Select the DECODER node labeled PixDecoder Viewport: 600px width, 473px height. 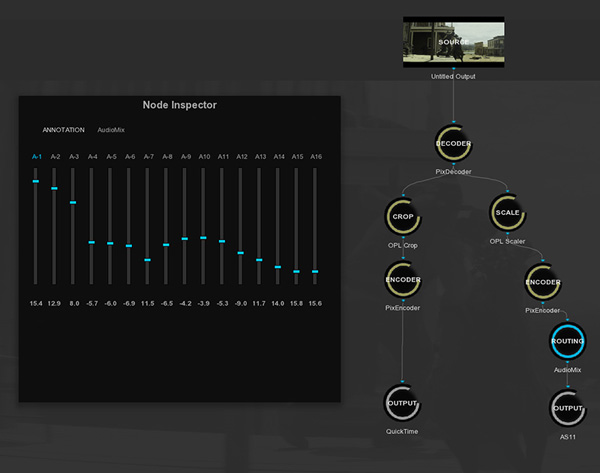[453, 143]
